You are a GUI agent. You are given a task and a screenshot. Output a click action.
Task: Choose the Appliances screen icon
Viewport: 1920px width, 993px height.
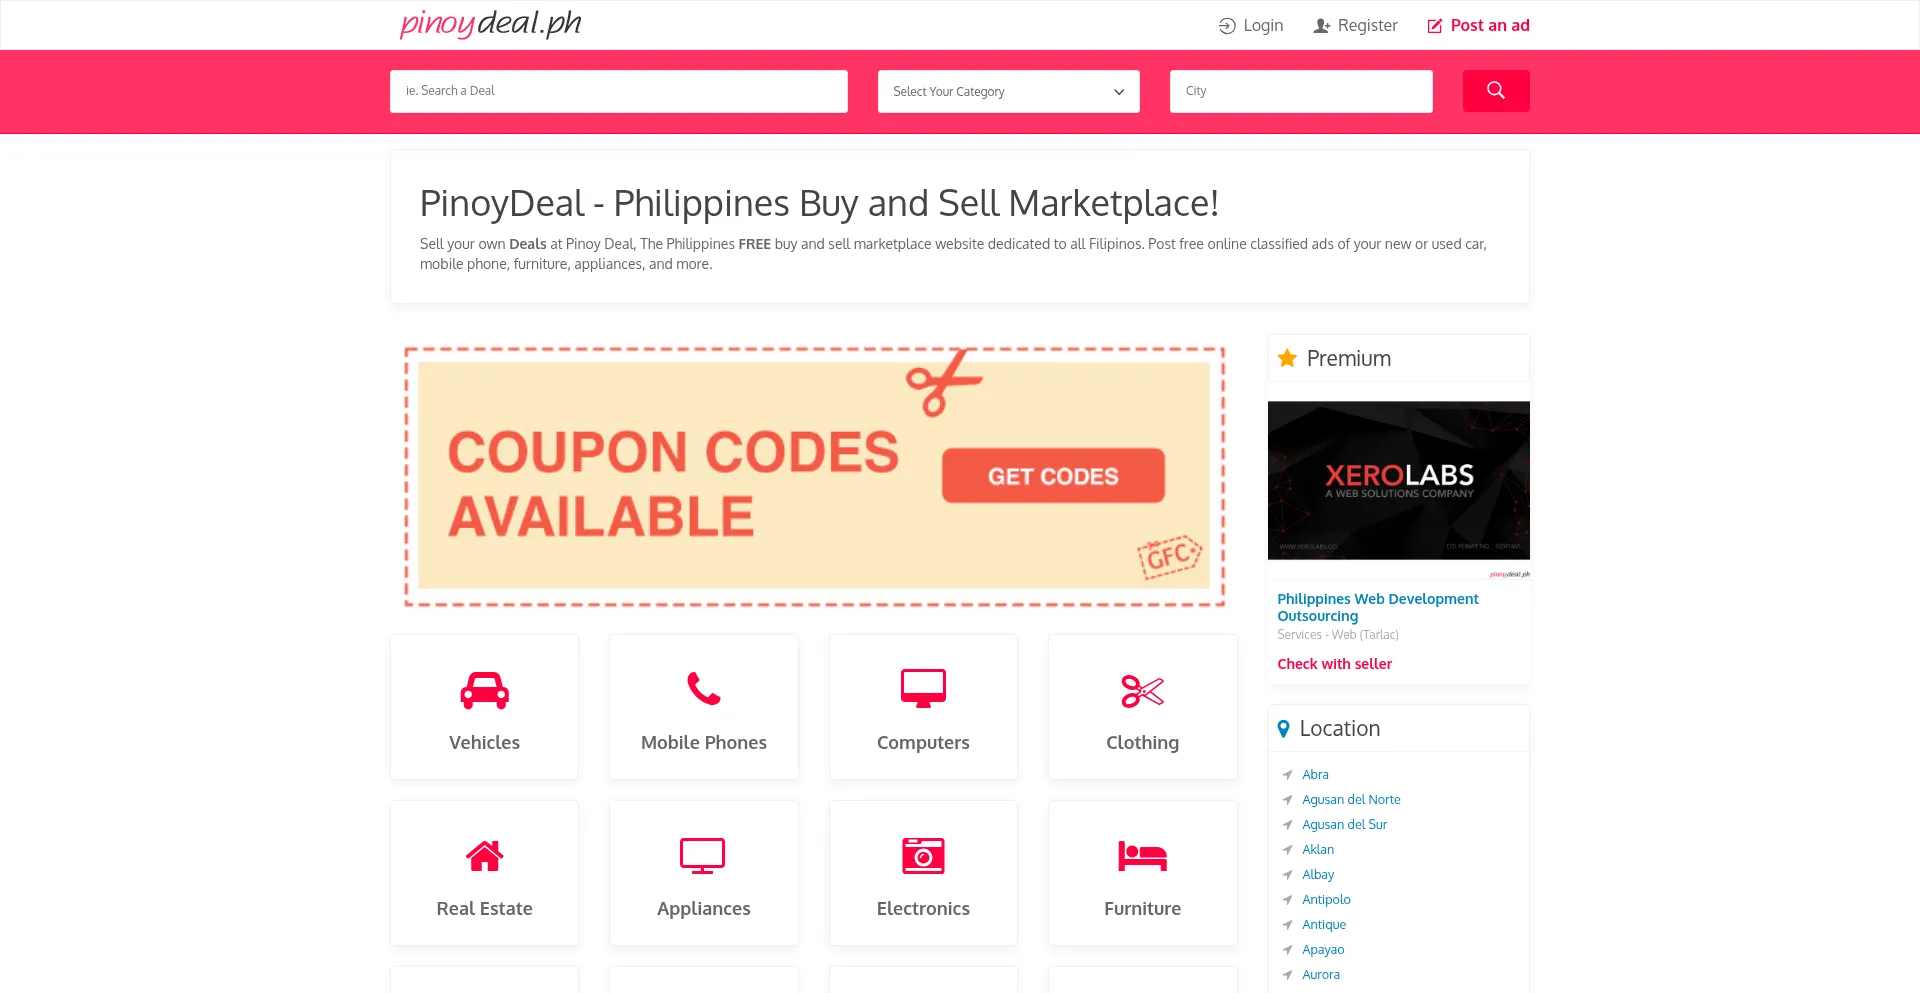(x=703, y=856)
